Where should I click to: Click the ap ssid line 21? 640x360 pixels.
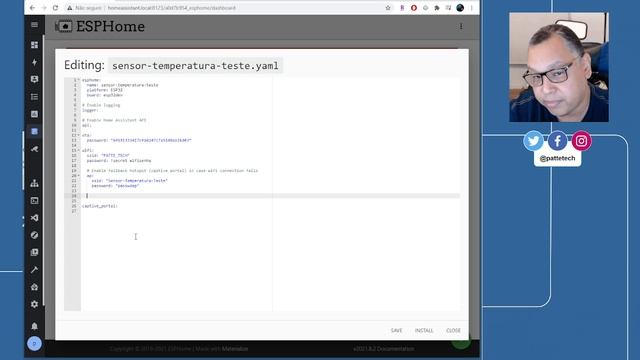[x=129, y=180]
